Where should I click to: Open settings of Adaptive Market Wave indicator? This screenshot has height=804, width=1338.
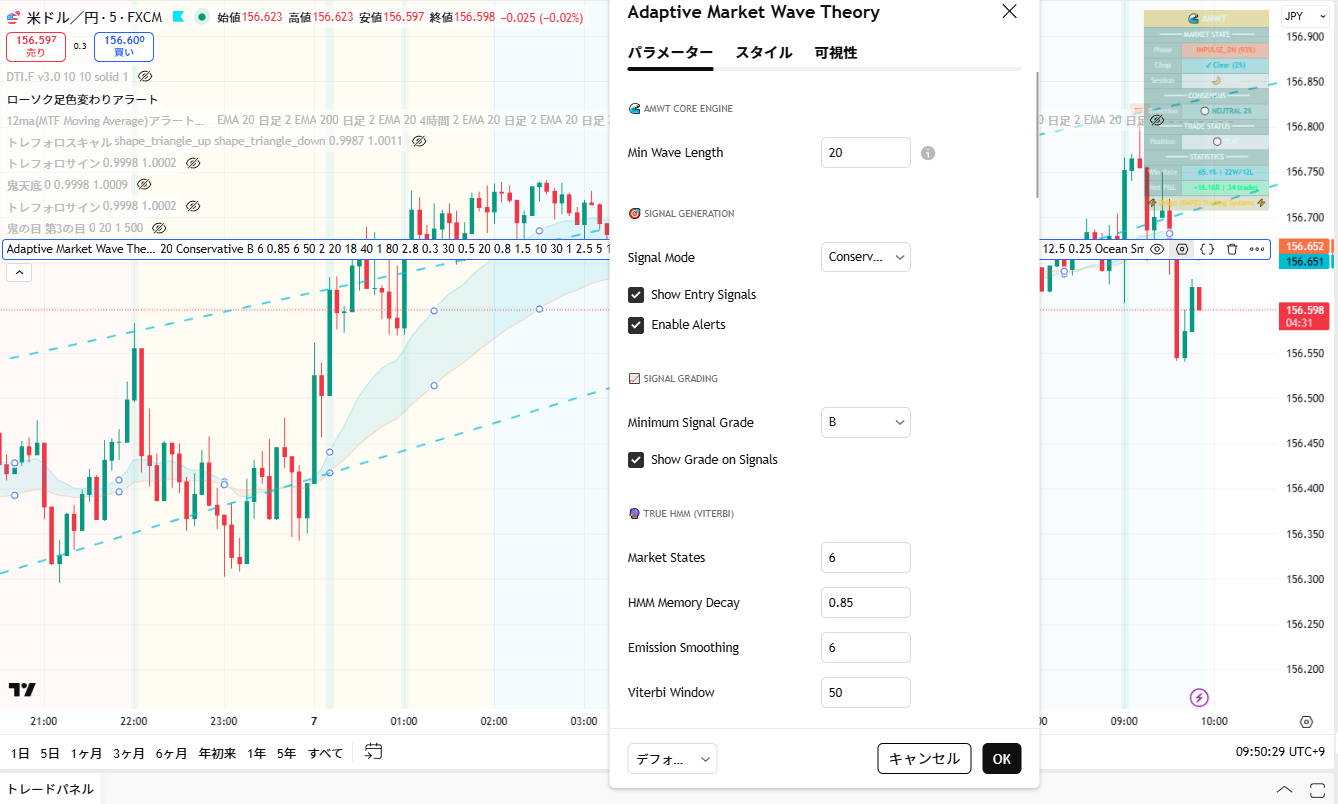pos(1182,249)
